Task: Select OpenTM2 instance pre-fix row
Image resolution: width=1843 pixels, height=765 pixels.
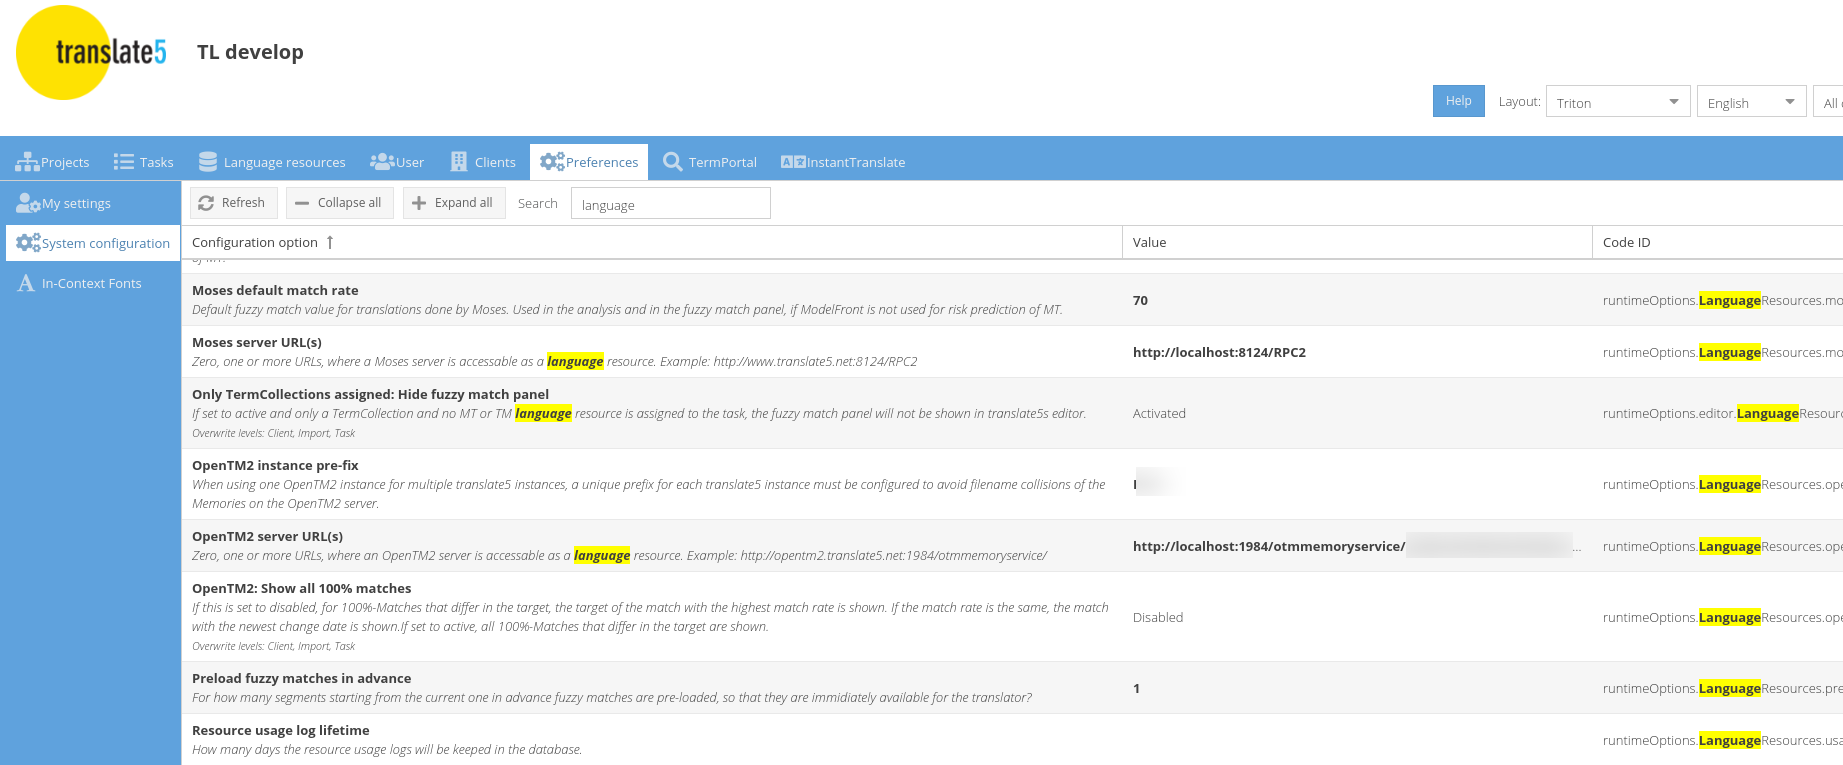Action: [1012, 484]
